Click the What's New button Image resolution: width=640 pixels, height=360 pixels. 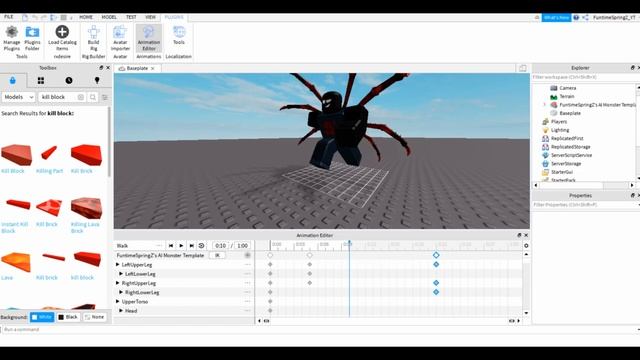pyautogui.click(x=556, y=18)
